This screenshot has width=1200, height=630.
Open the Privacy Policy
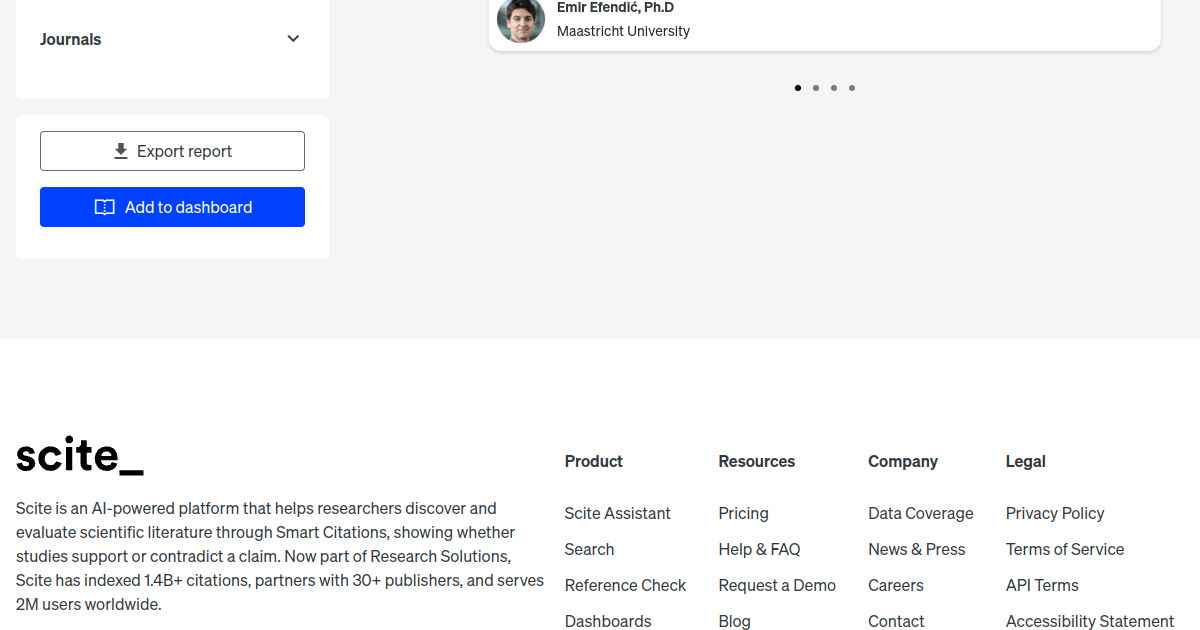point(1055,513)
